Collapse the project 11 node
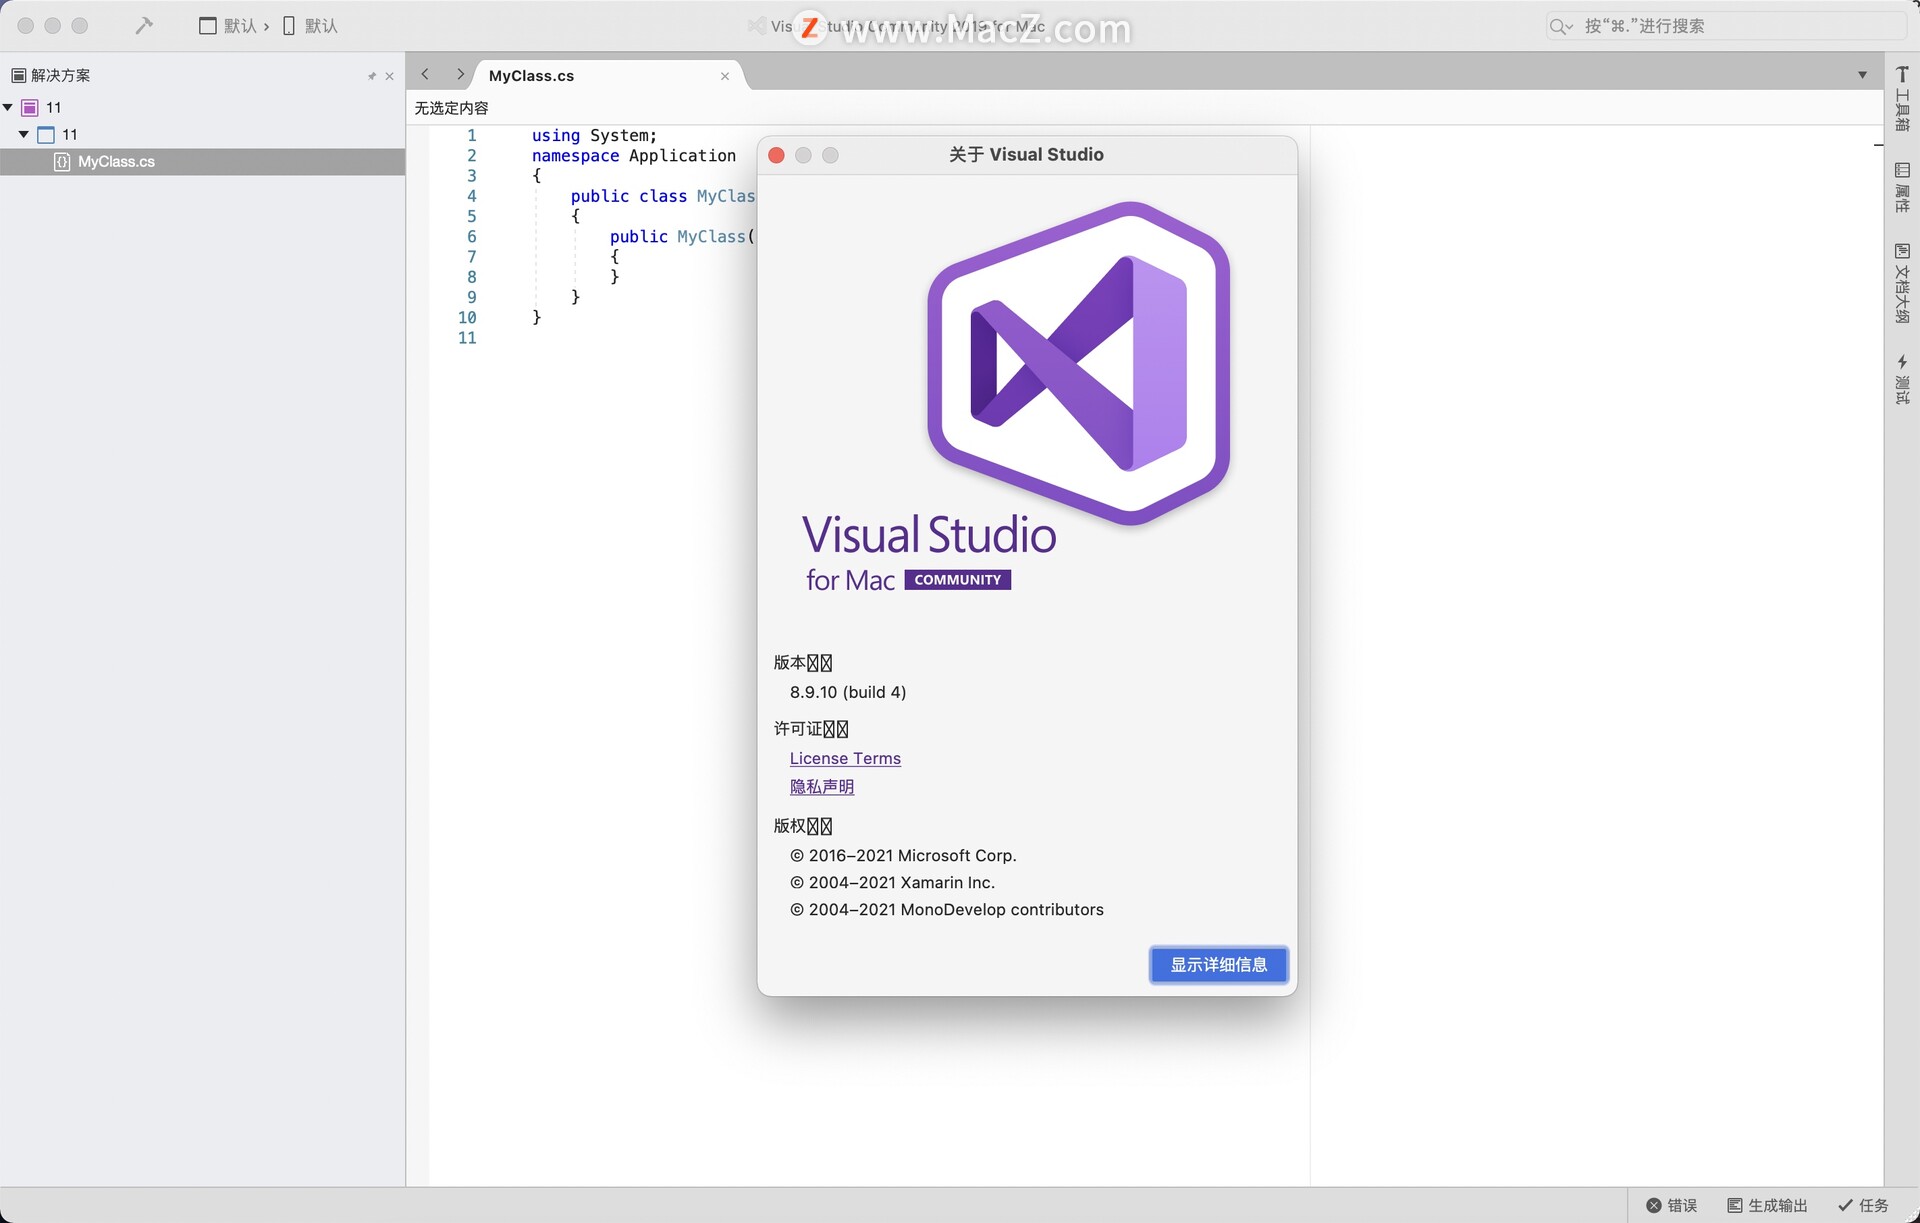 tap(24, 134)
